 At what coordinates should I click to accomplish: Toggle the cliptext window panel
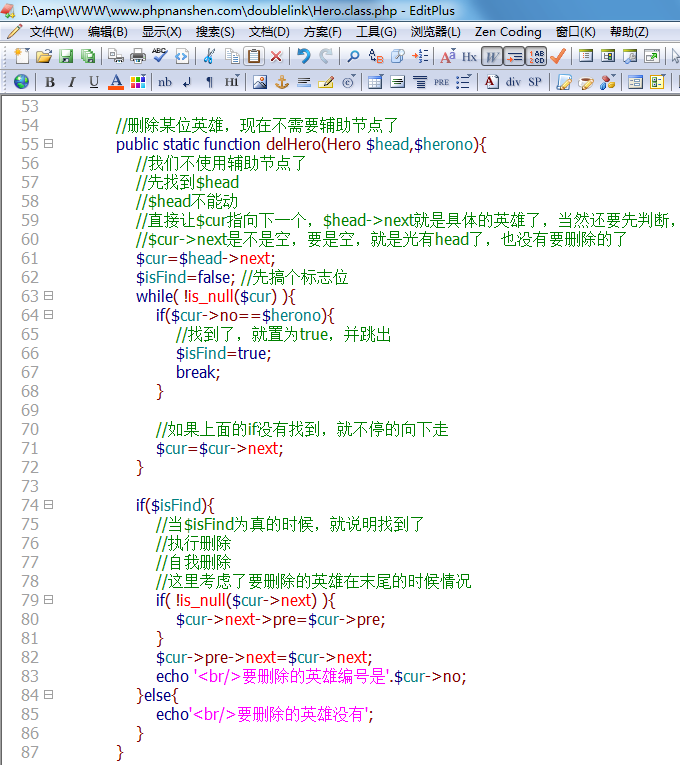585,57
